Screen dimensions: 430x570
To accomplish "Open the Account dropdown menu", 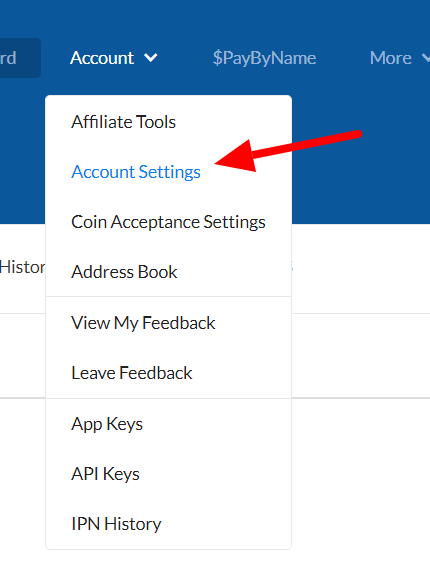I will point(114,58).
